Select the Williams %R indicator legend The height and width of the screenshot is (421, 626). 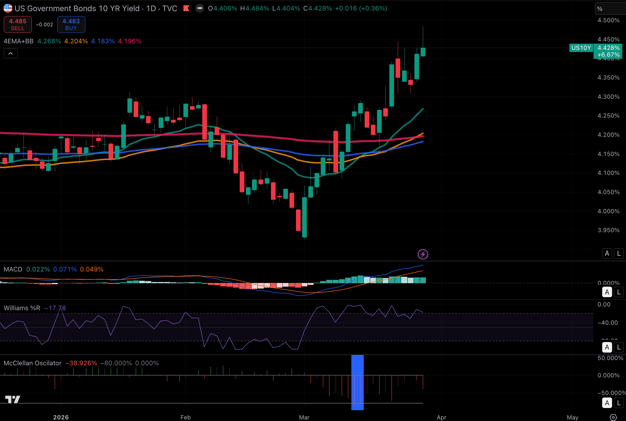[22, 308]
